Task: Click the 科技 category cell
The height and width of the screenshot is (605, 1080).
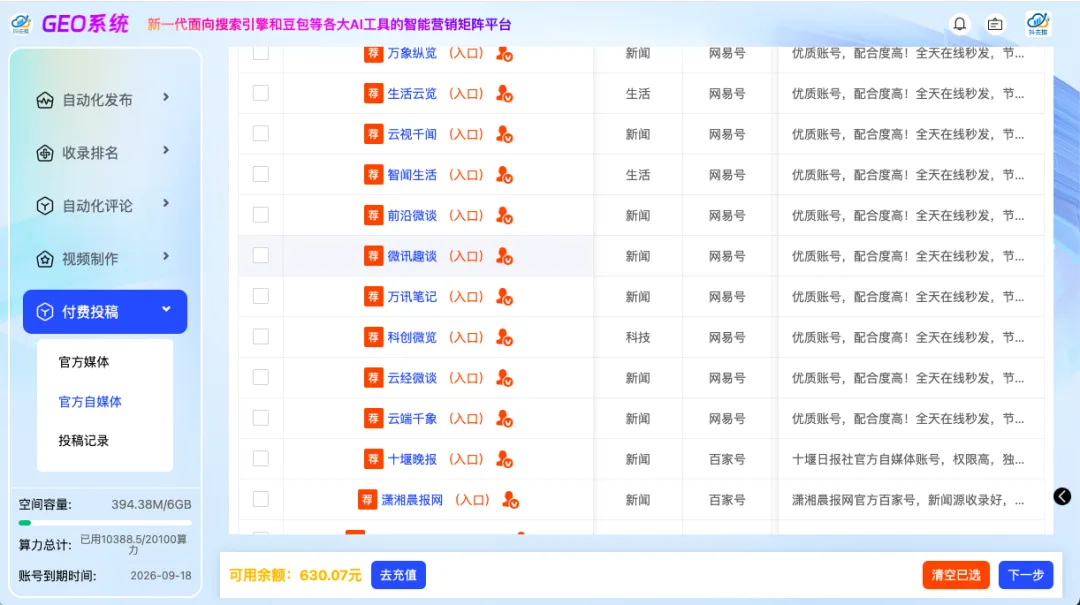Action: (x=638, y=338)
